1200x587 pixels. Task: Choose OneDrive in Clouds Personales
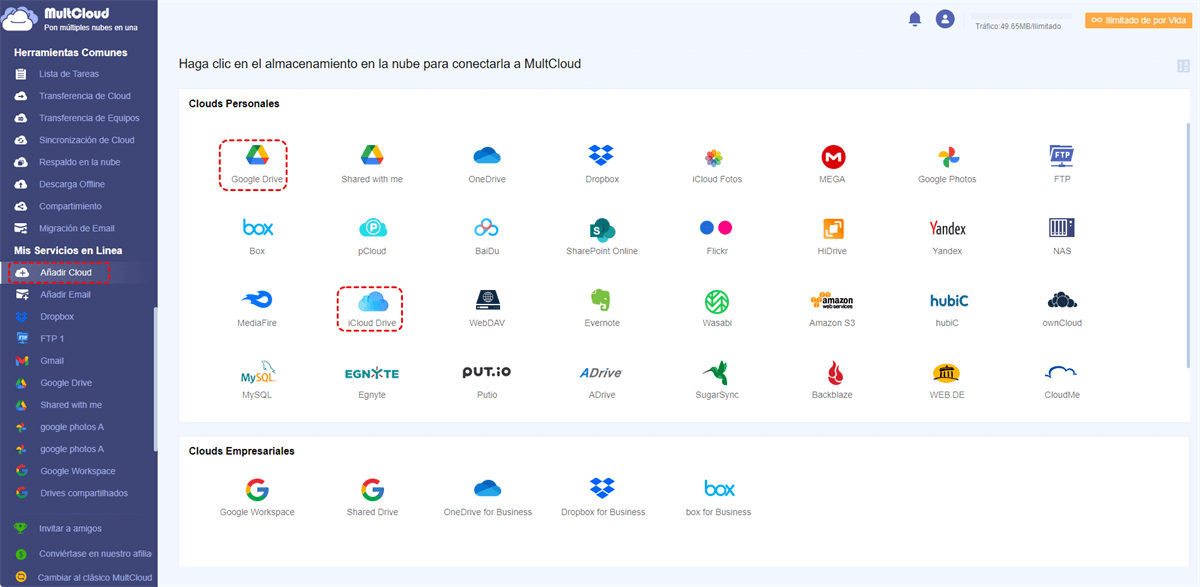coord(487,165)
